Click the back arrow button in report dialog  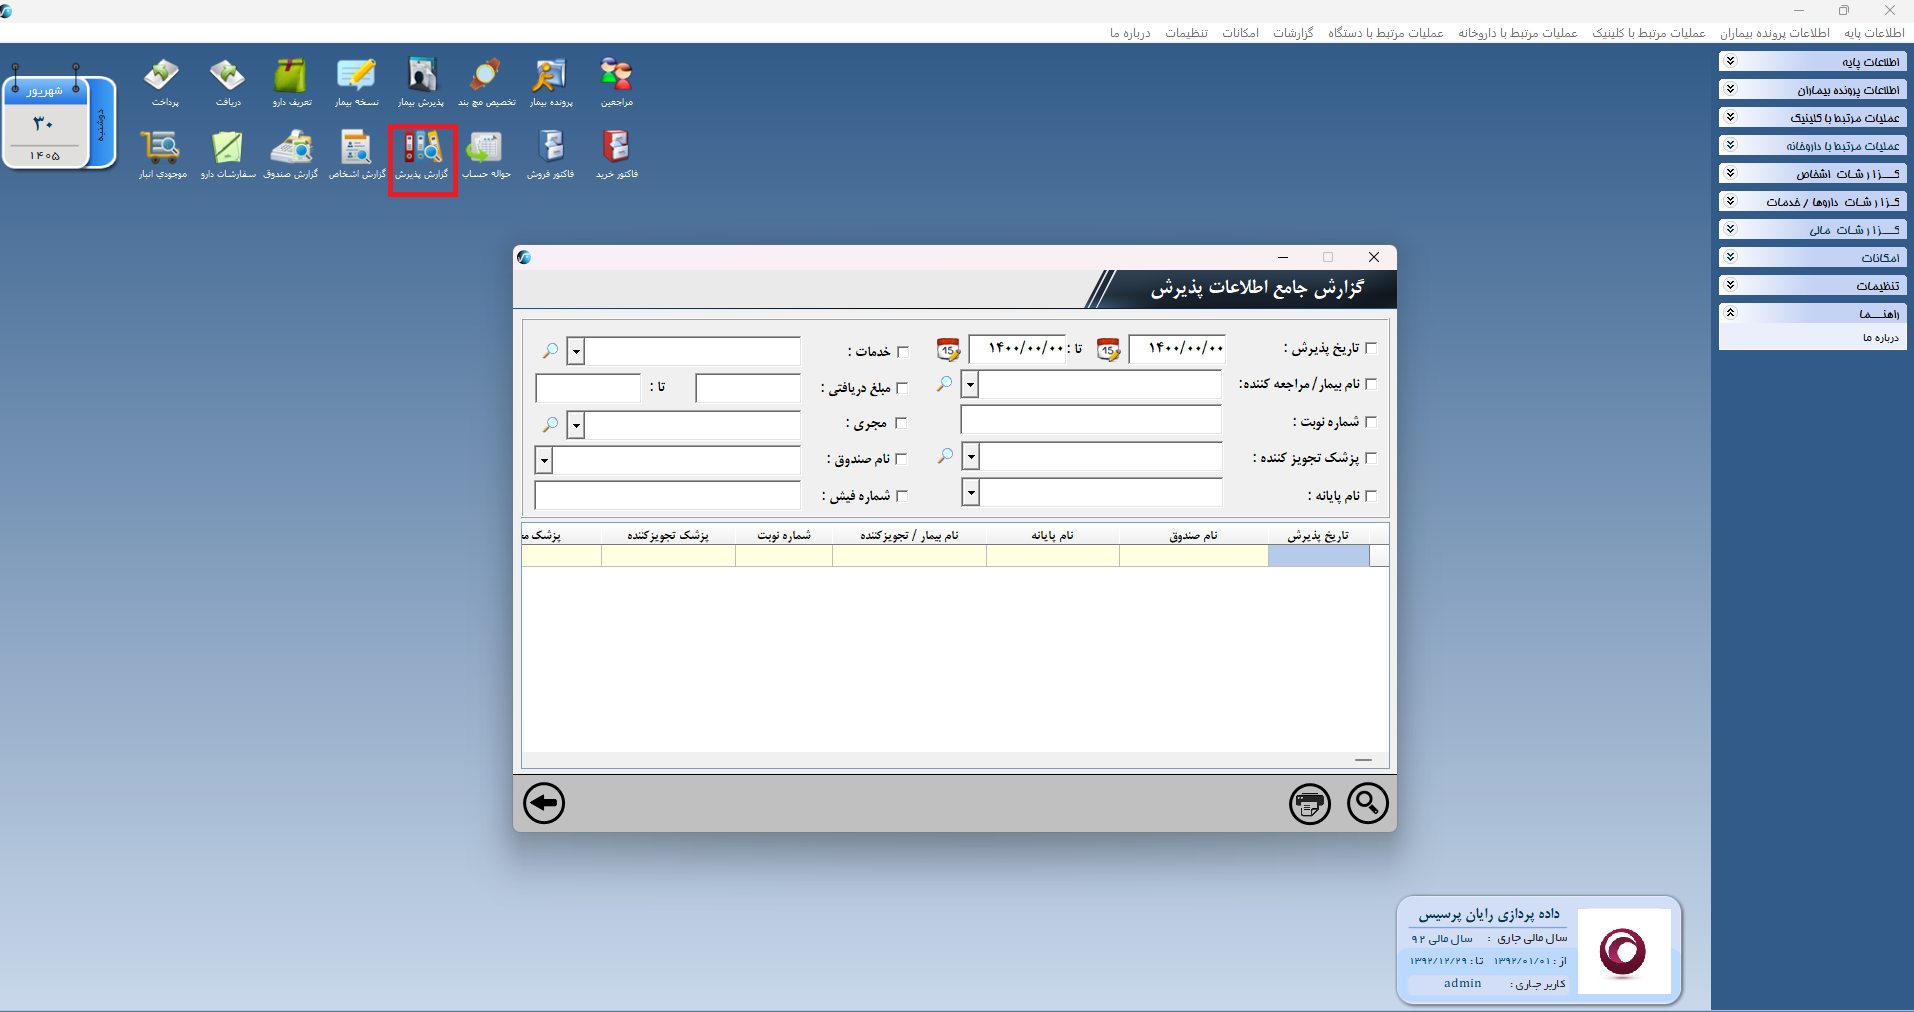click(544, 803)
